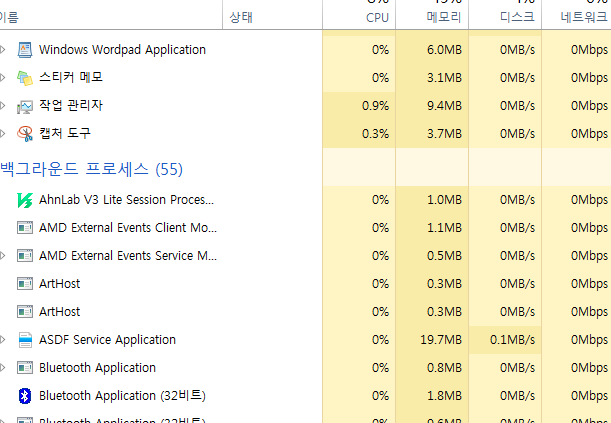This screenshot has width=611, height=423.
Task: Click the AhnLab V3 Lite green icon
Action: (x=25, y=200)
